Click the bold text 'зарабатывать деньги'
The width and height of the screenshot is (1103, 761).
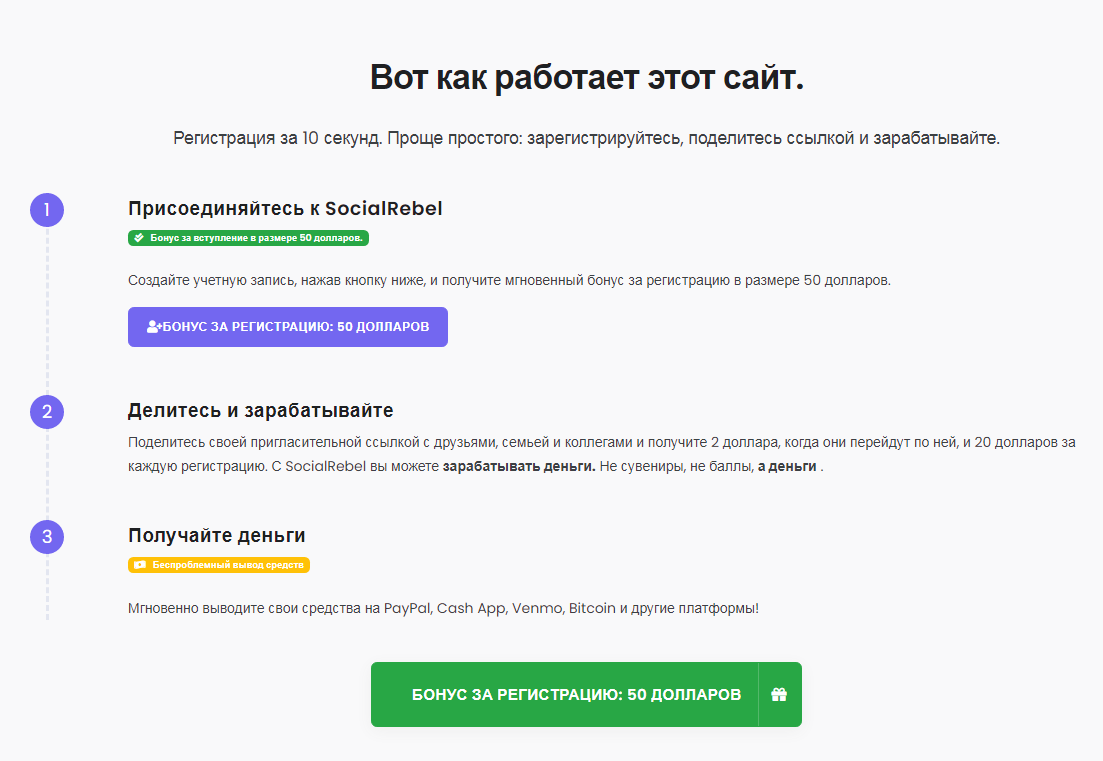click(519, 466)
